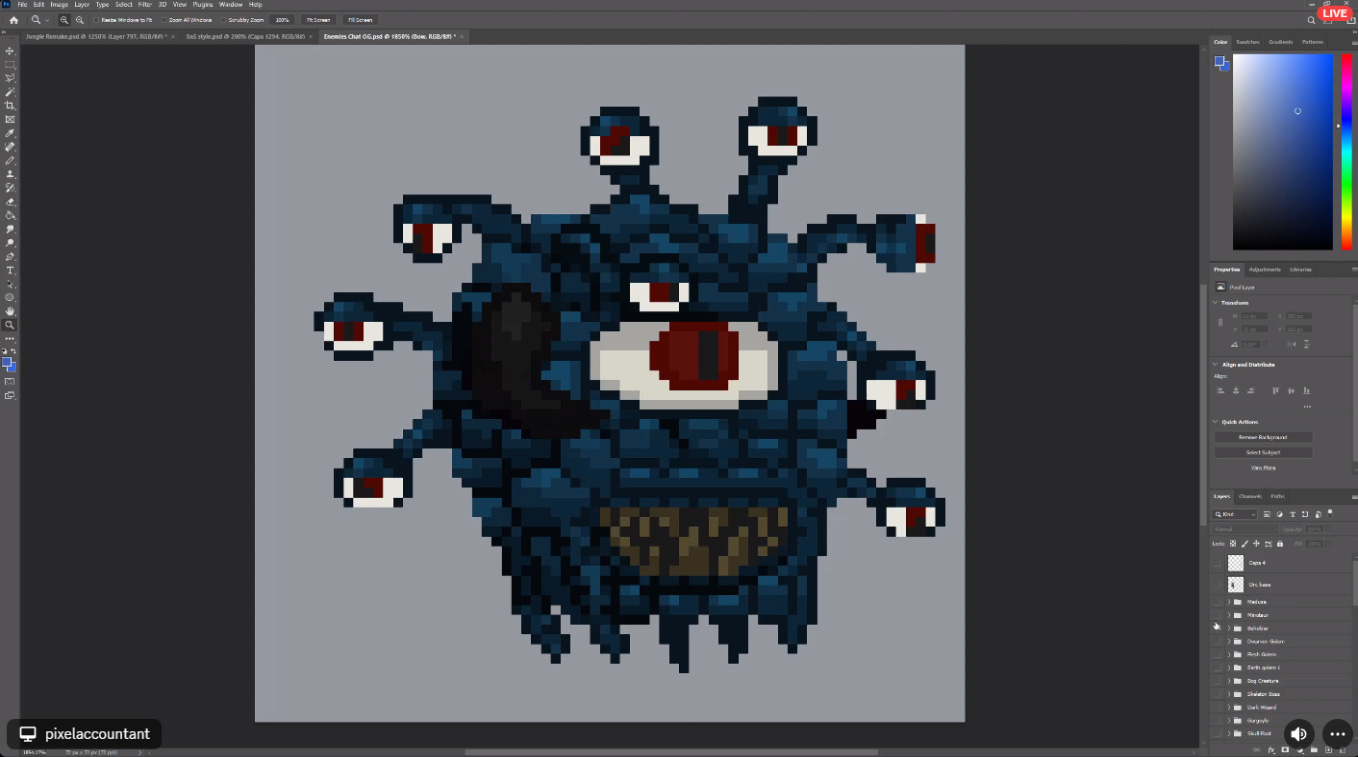Viewport: 1358px width, 757px height.
Task: Show the Dark Wizard group
Action: point(1217,707)
